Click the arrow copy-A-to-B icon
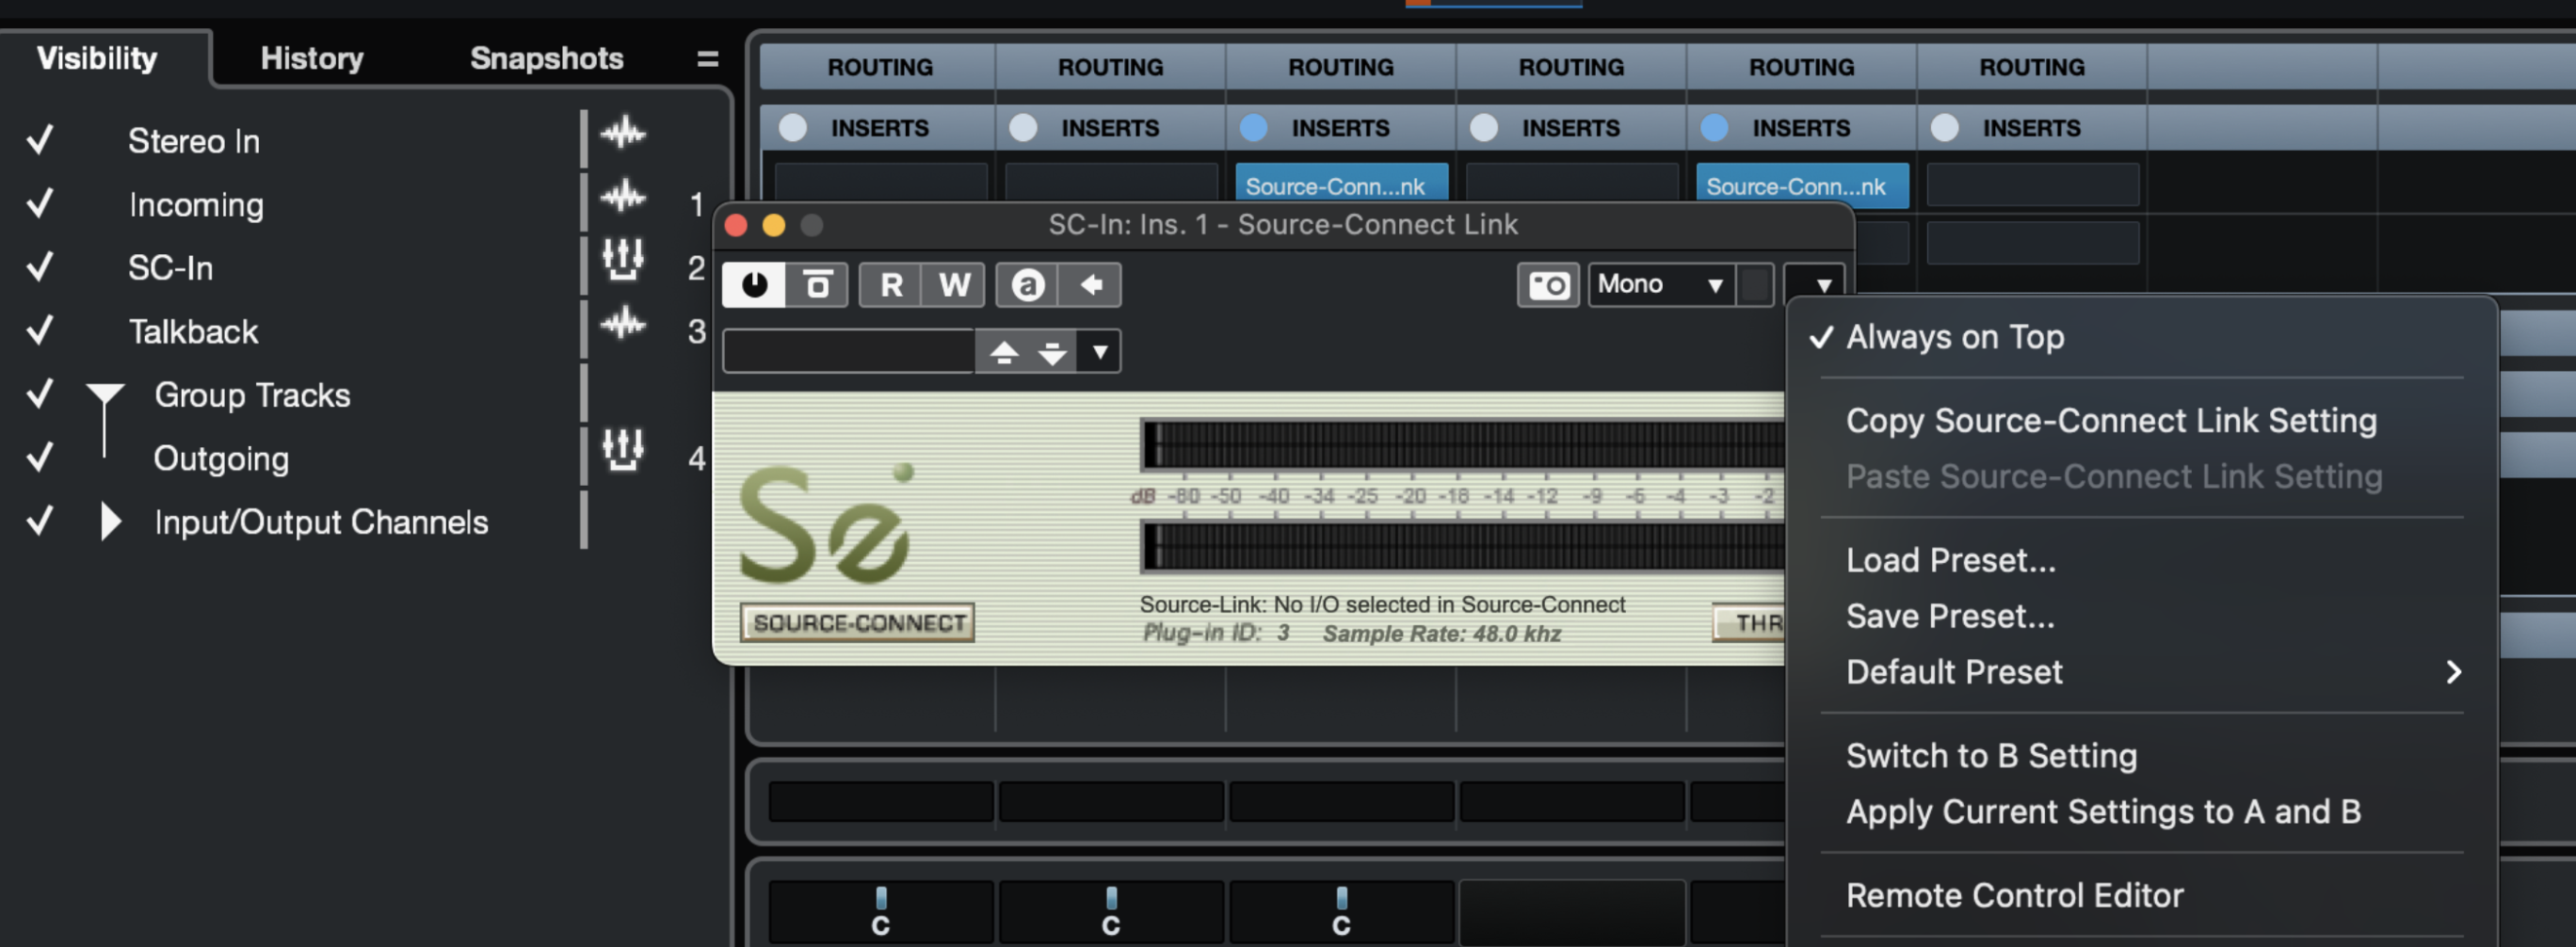 1091,285
